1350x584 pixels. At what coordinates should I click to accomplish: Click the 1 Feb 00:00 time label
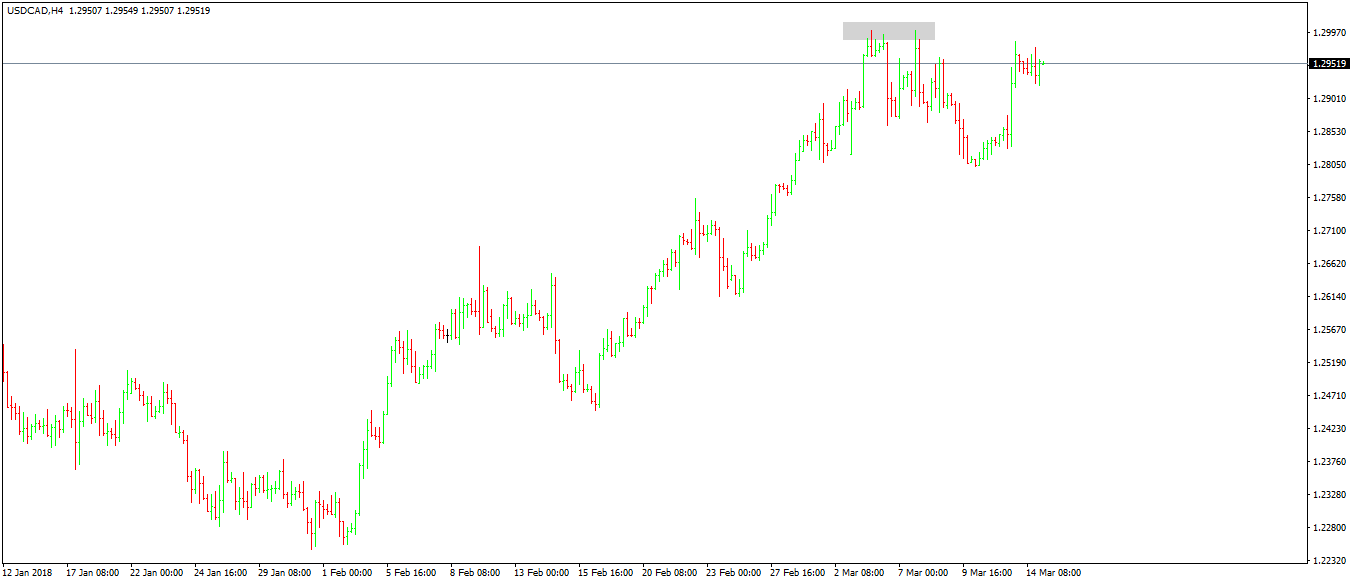coord(347,573)
